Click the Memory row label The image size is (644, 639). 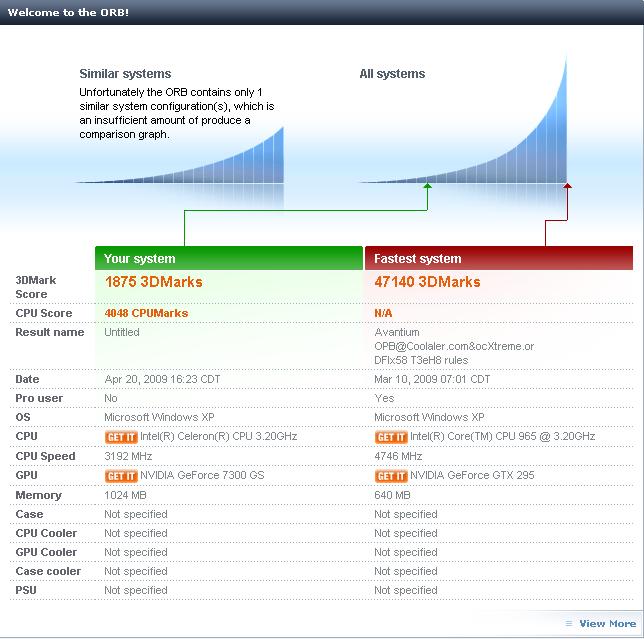[38, 495]
